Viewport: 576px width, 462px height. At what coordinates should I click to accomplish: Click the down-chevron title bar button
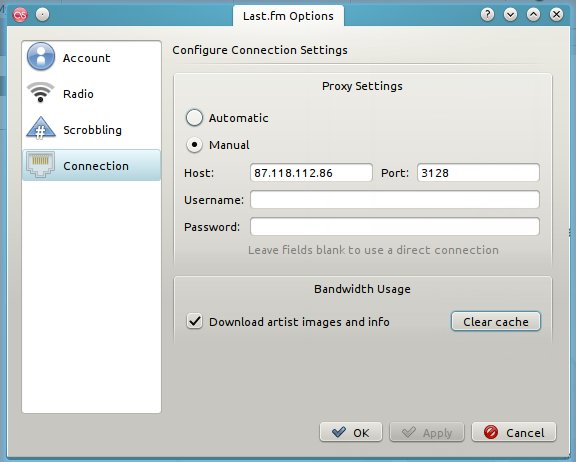(x=510, y=15)
